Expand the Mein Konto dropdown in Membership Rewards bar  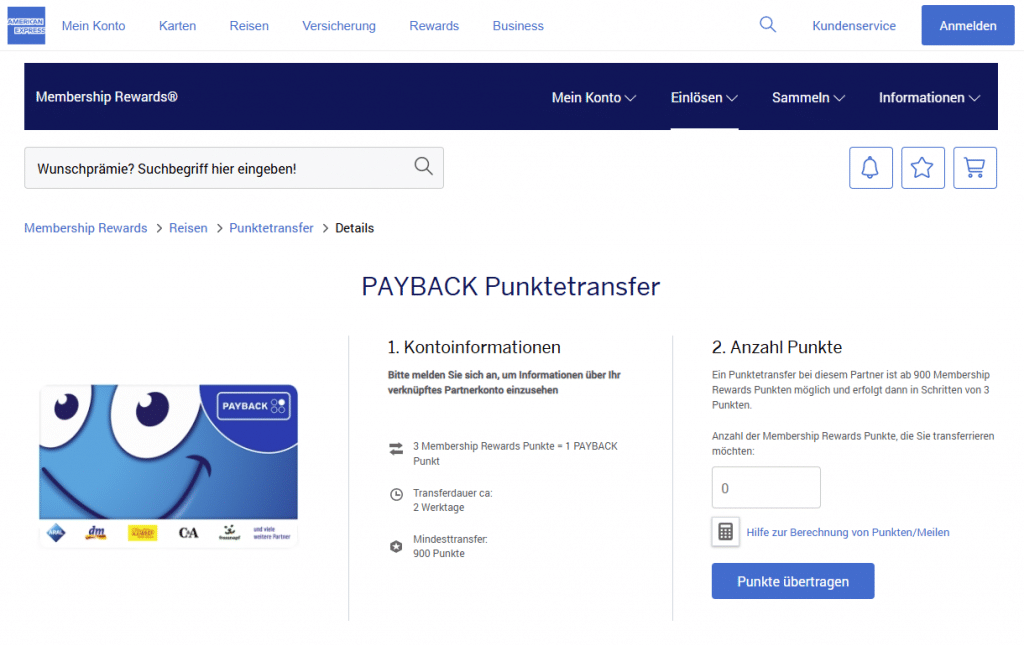[x=593, y=98]
